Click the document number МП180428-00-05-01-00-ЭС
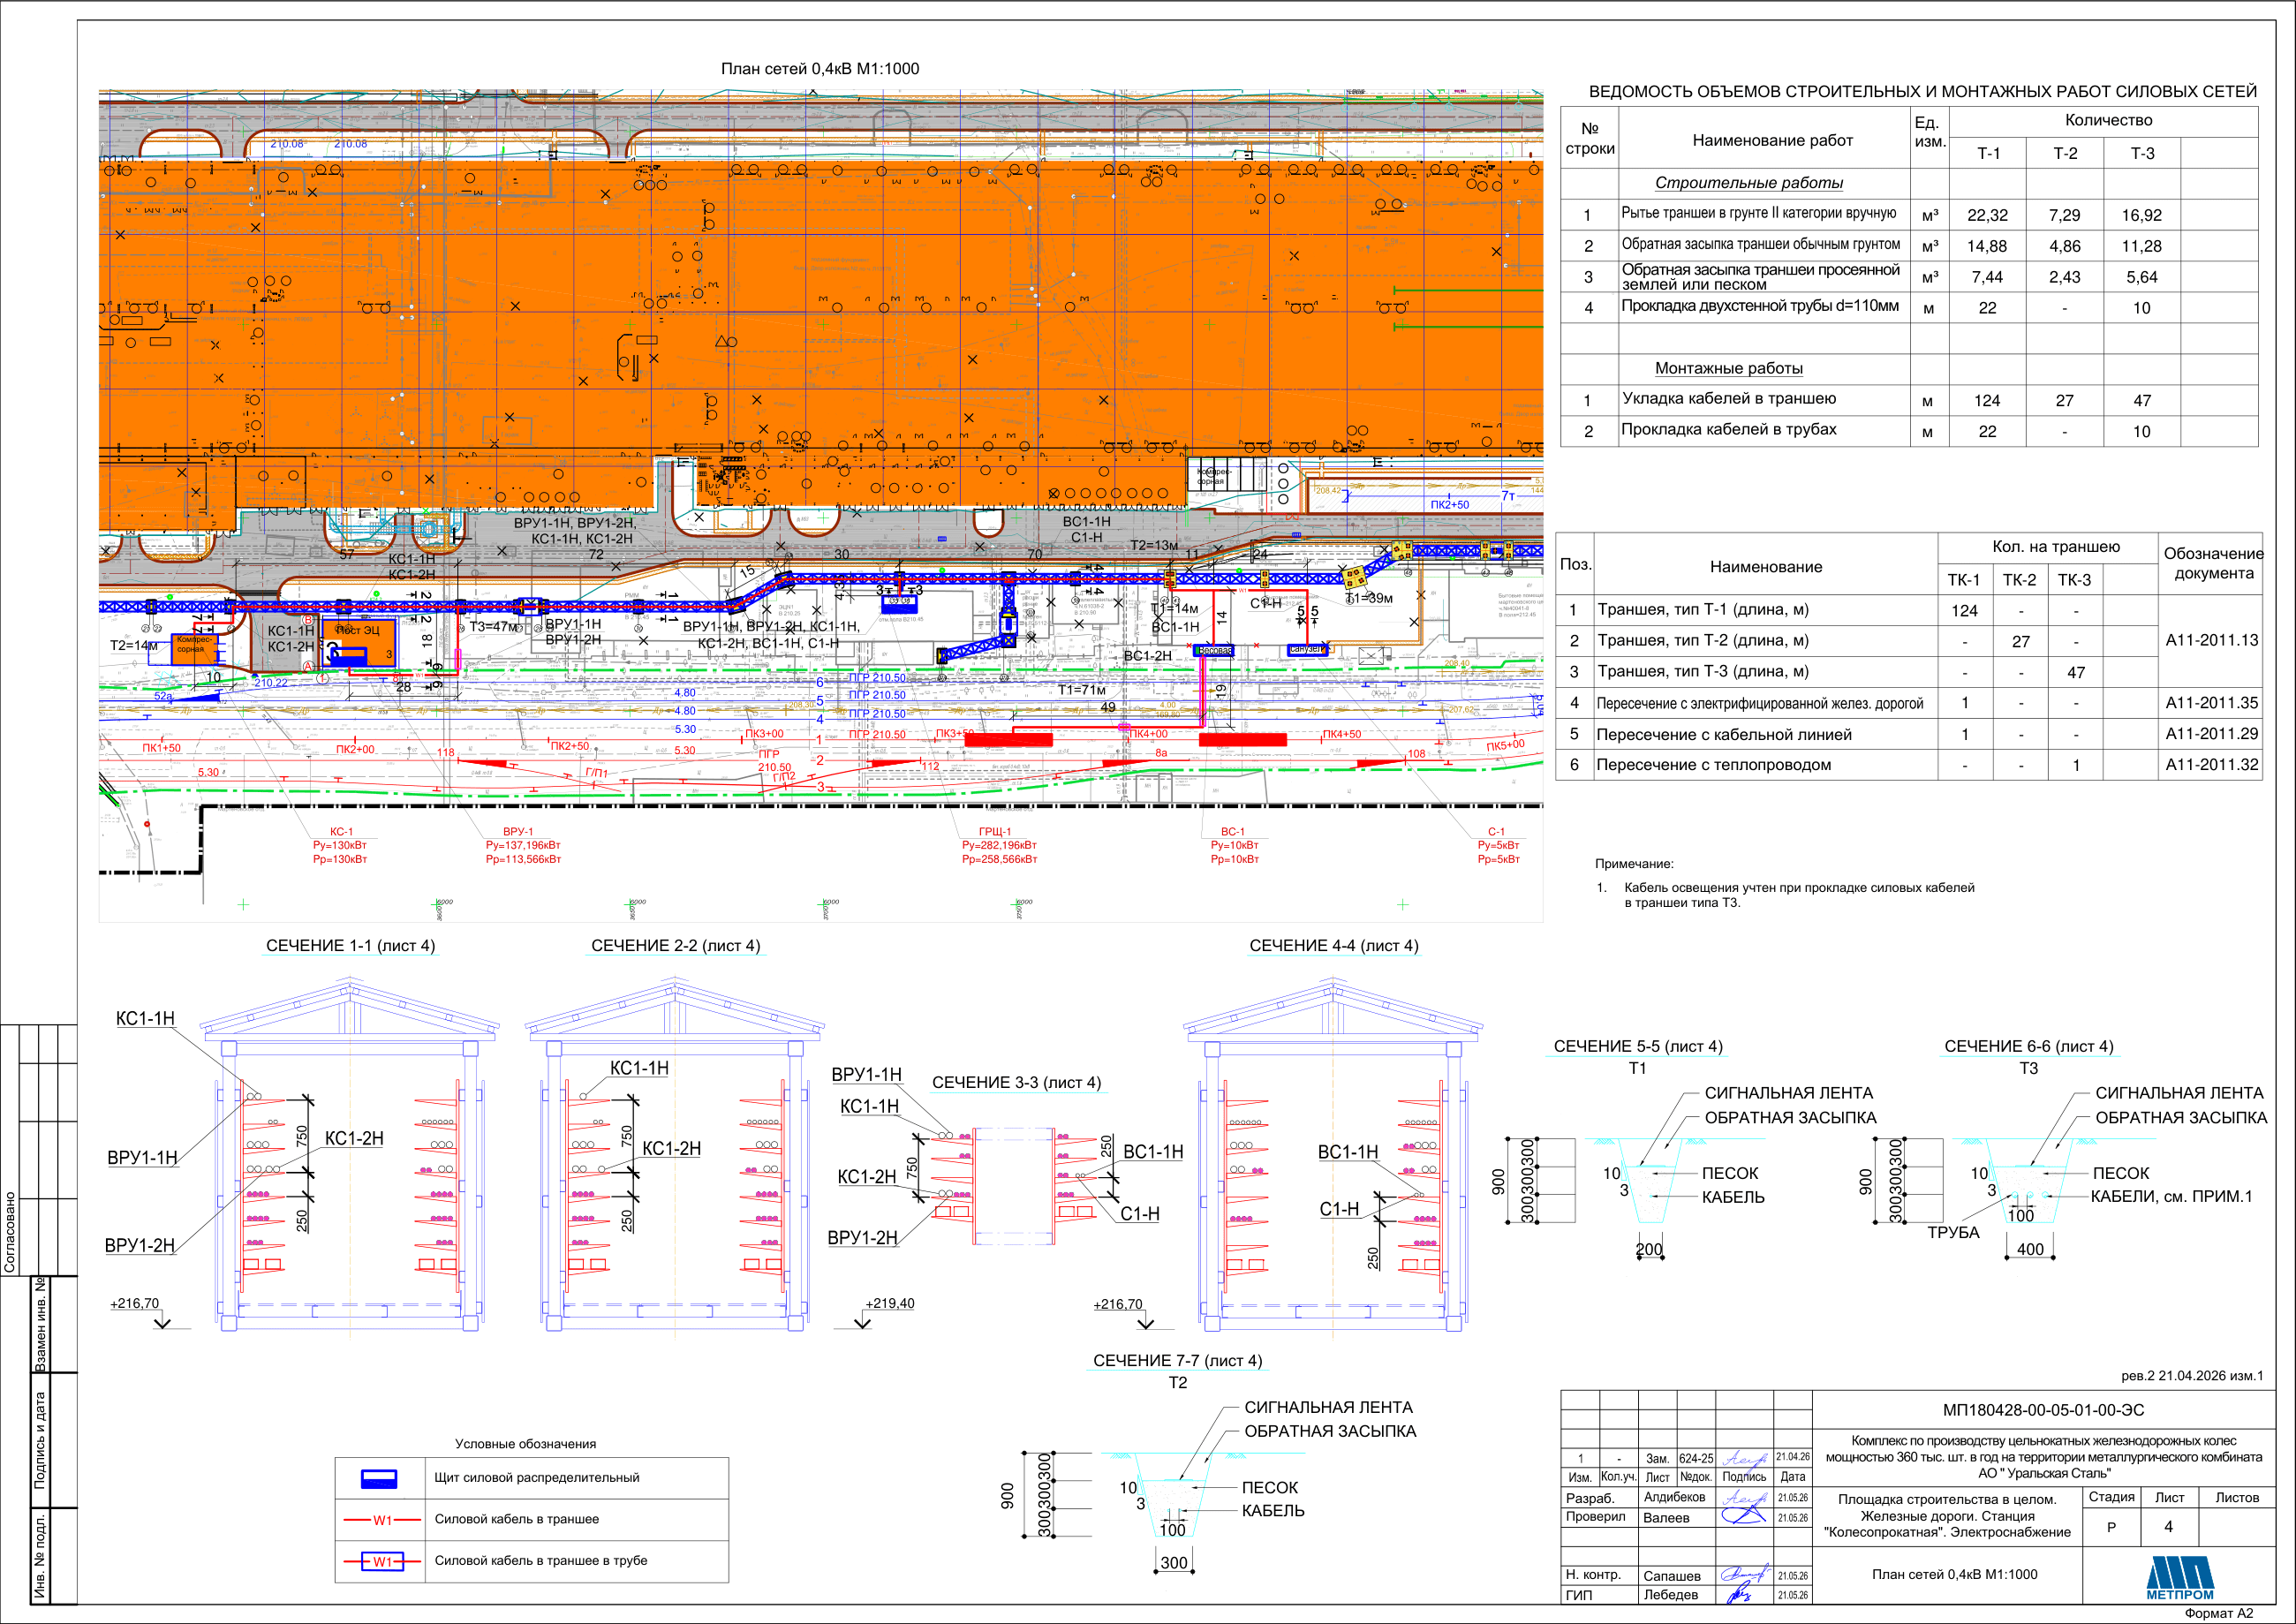Viewport: 2296px width, 1624px height. (2043, 1410)
